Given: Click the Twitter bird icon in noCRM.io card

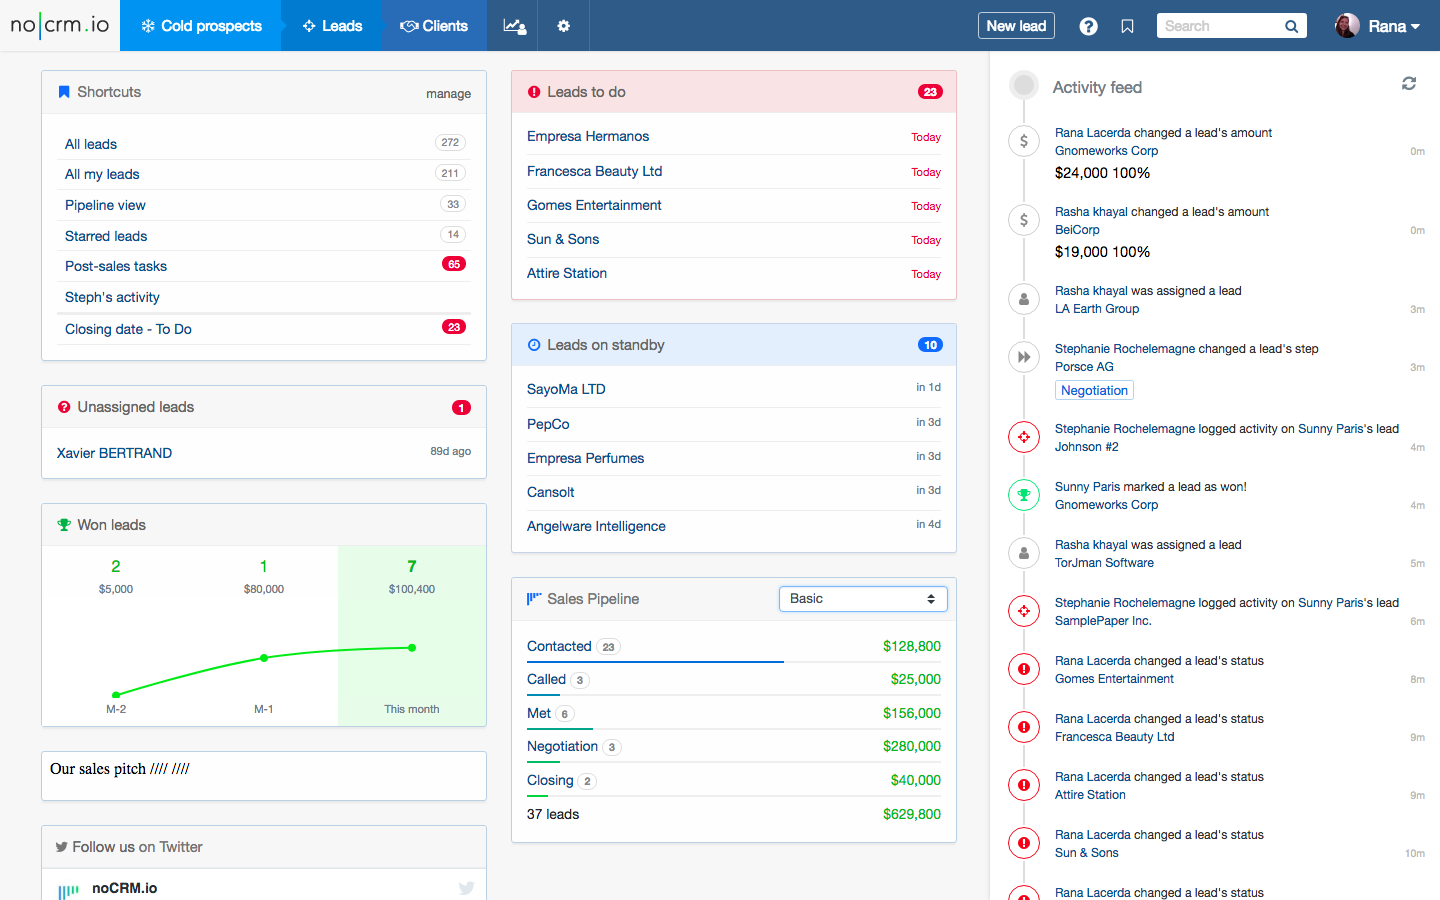Looking at the screenshot, I should (466, 888).
